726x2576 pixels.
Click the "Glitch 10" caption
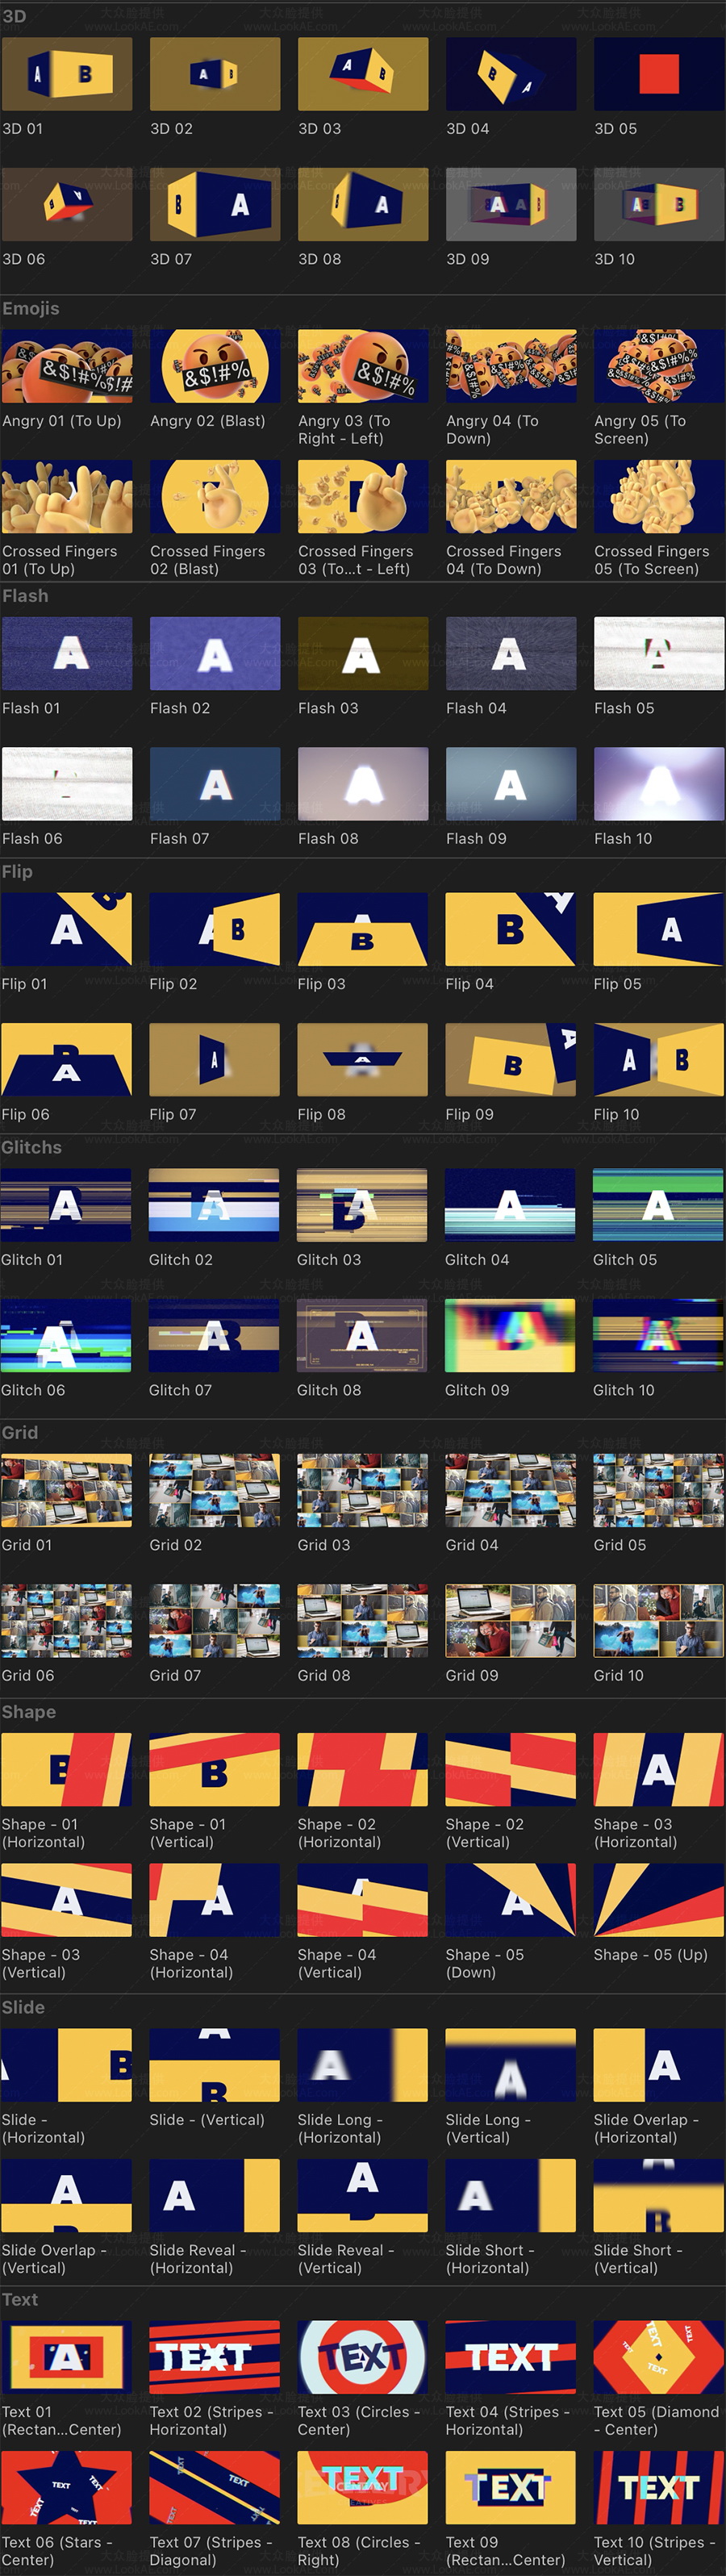coord(624,1390)
